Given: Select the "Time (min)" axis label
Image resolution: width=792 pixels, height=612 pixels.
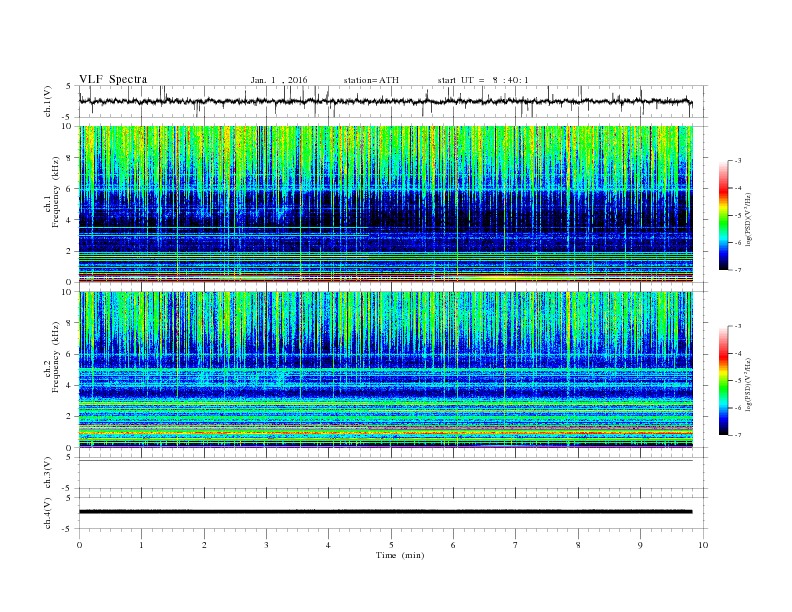Looking at the screenshot, I should [x=400, y=555].
